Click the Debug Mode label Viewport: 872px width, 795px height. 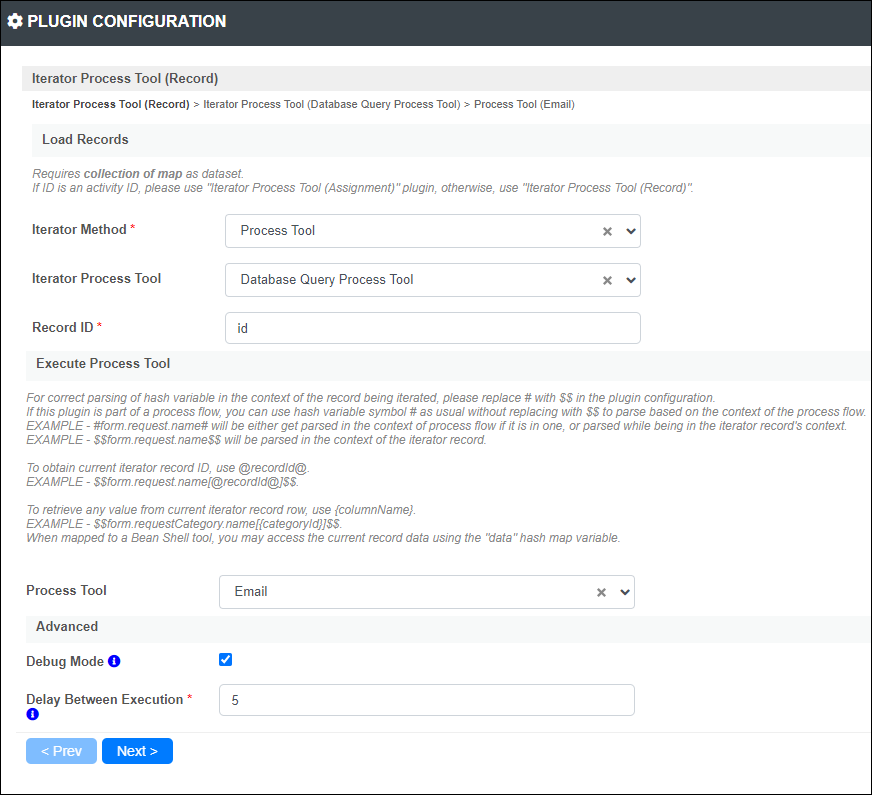click(x=65, y=661)
